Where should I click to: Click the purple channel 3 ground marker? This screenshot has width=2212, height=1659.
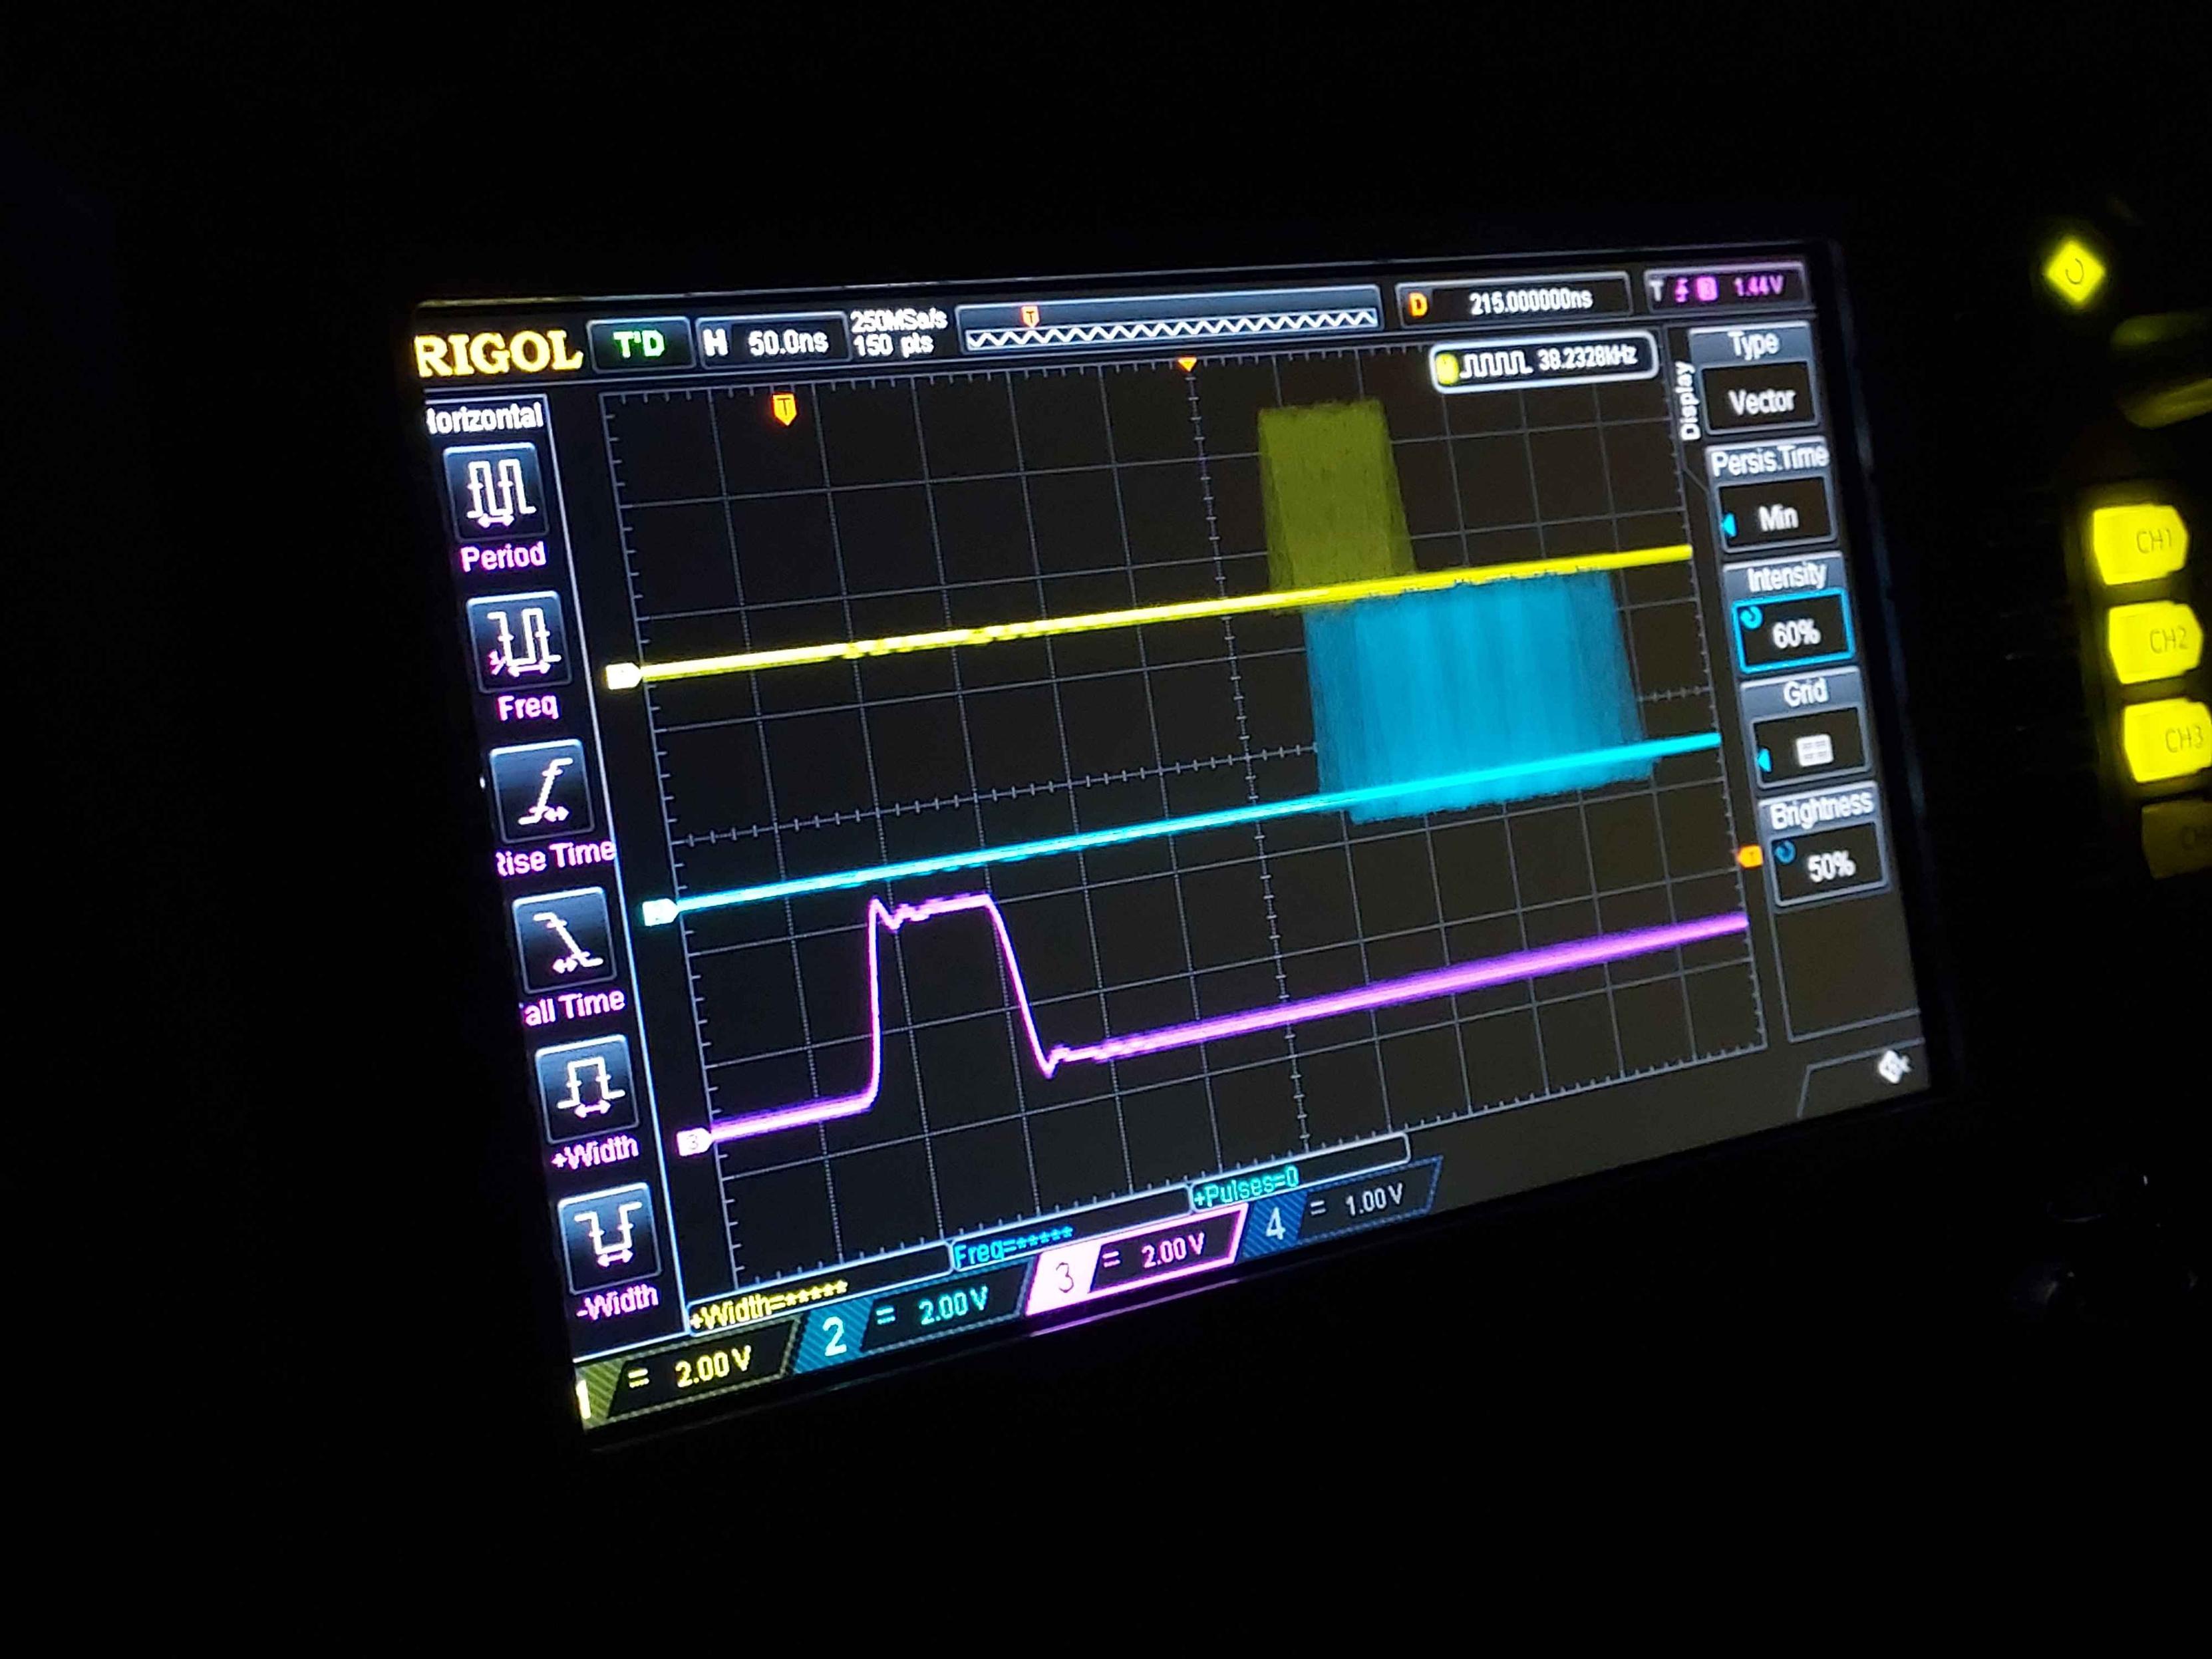click(694, 1141)
